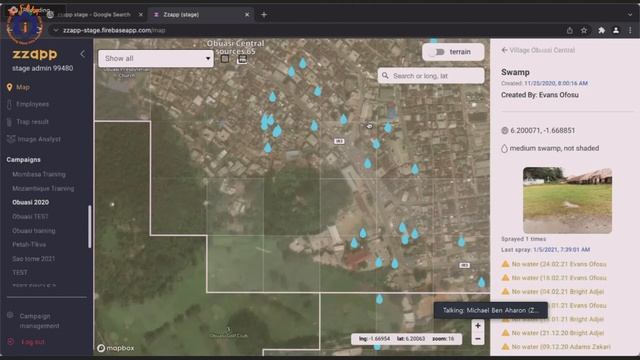Click the Map location pin icon
The height and width of the screenshot is (360, 640).
[x=9, y=87]
